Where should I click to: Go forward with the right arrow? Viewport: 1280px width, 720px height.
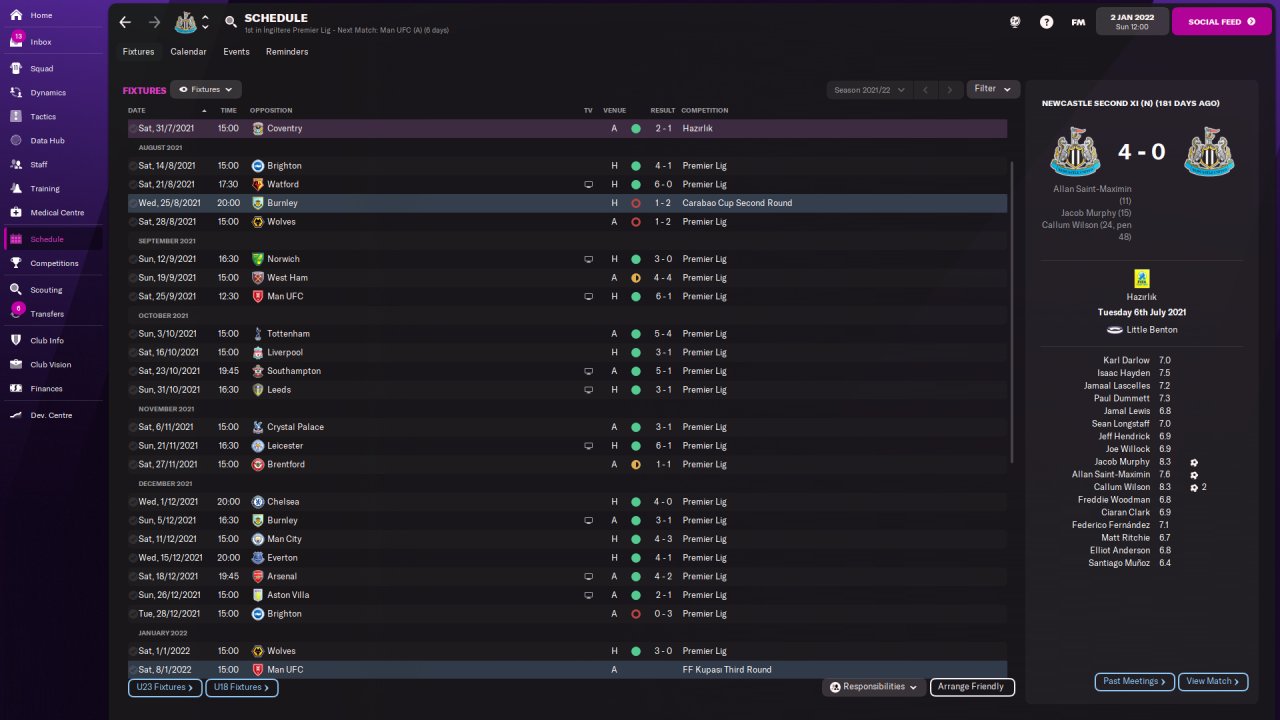coord(154,22)
